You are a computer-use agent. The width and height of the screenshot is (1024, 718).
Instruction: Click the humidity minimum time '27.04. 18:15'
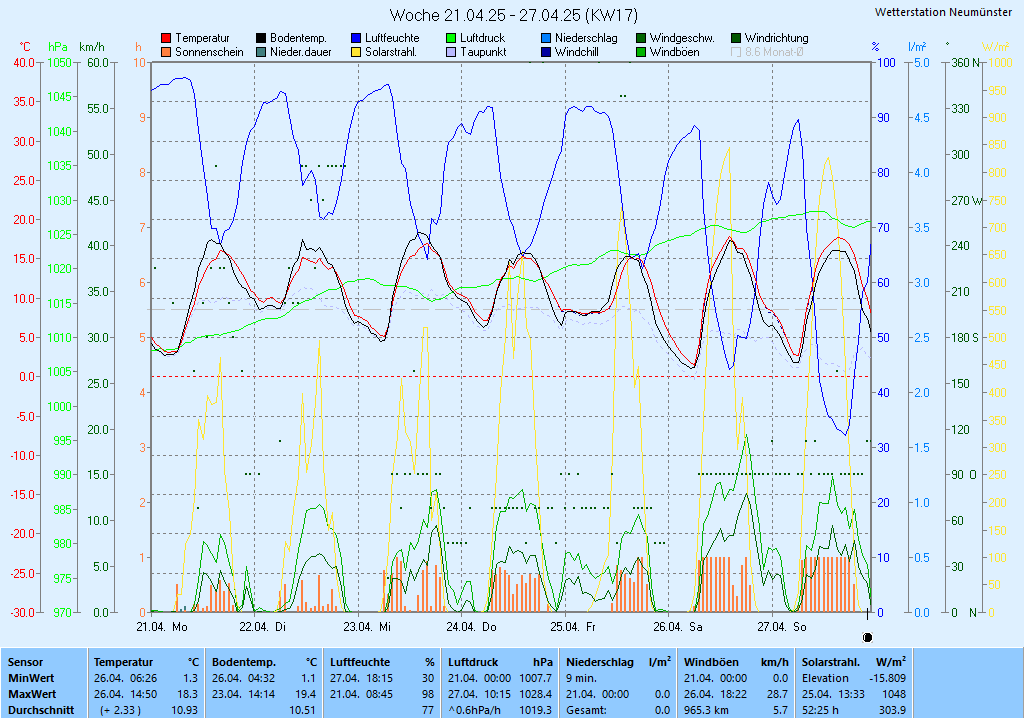pos(361,678)
